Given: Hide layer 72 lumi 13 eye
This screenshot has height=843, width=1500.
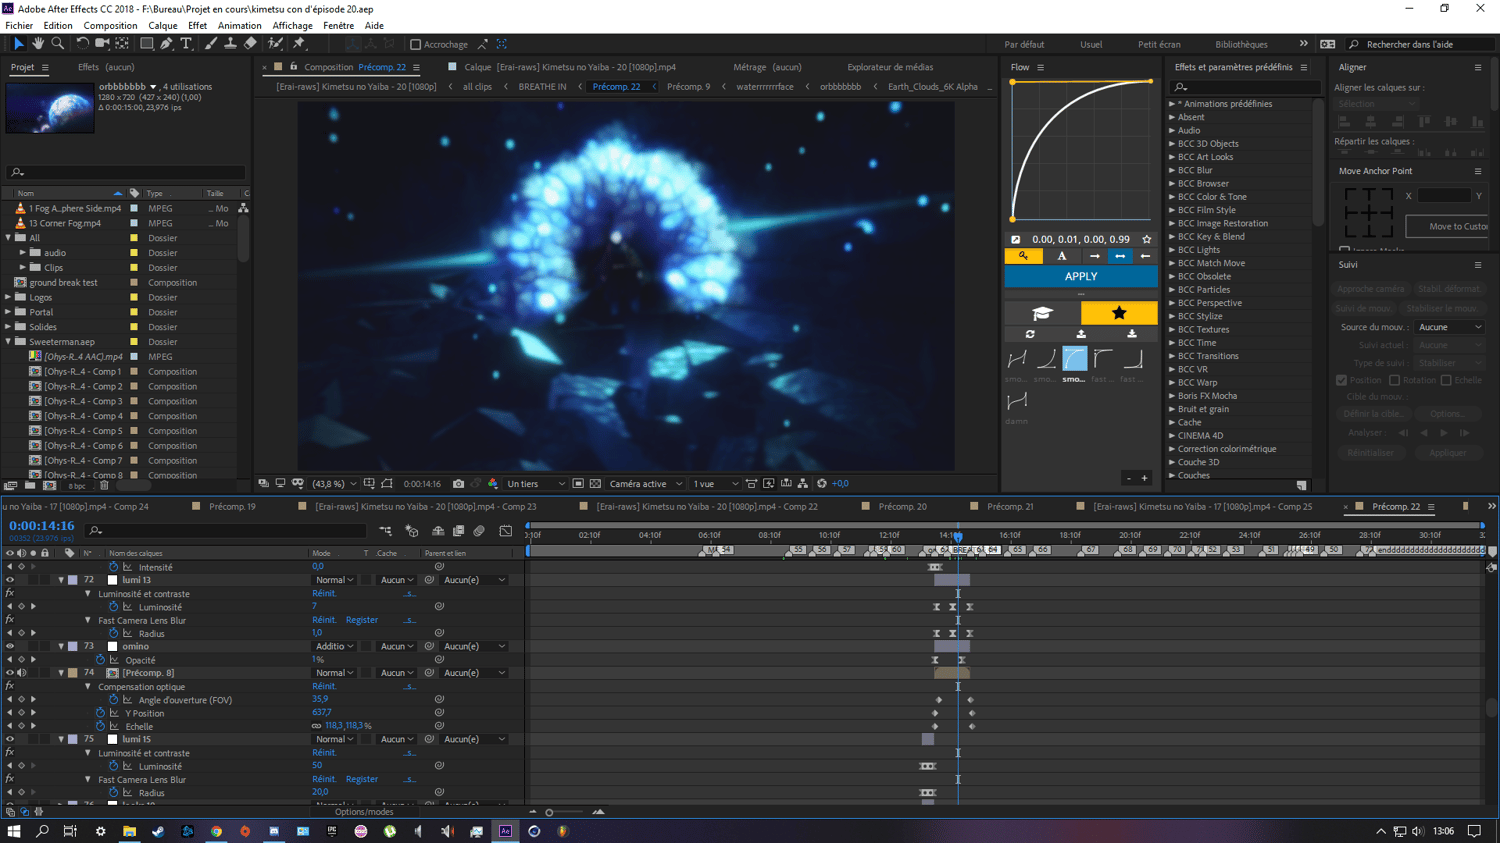Looking at the screenshot, I should 10,580.
